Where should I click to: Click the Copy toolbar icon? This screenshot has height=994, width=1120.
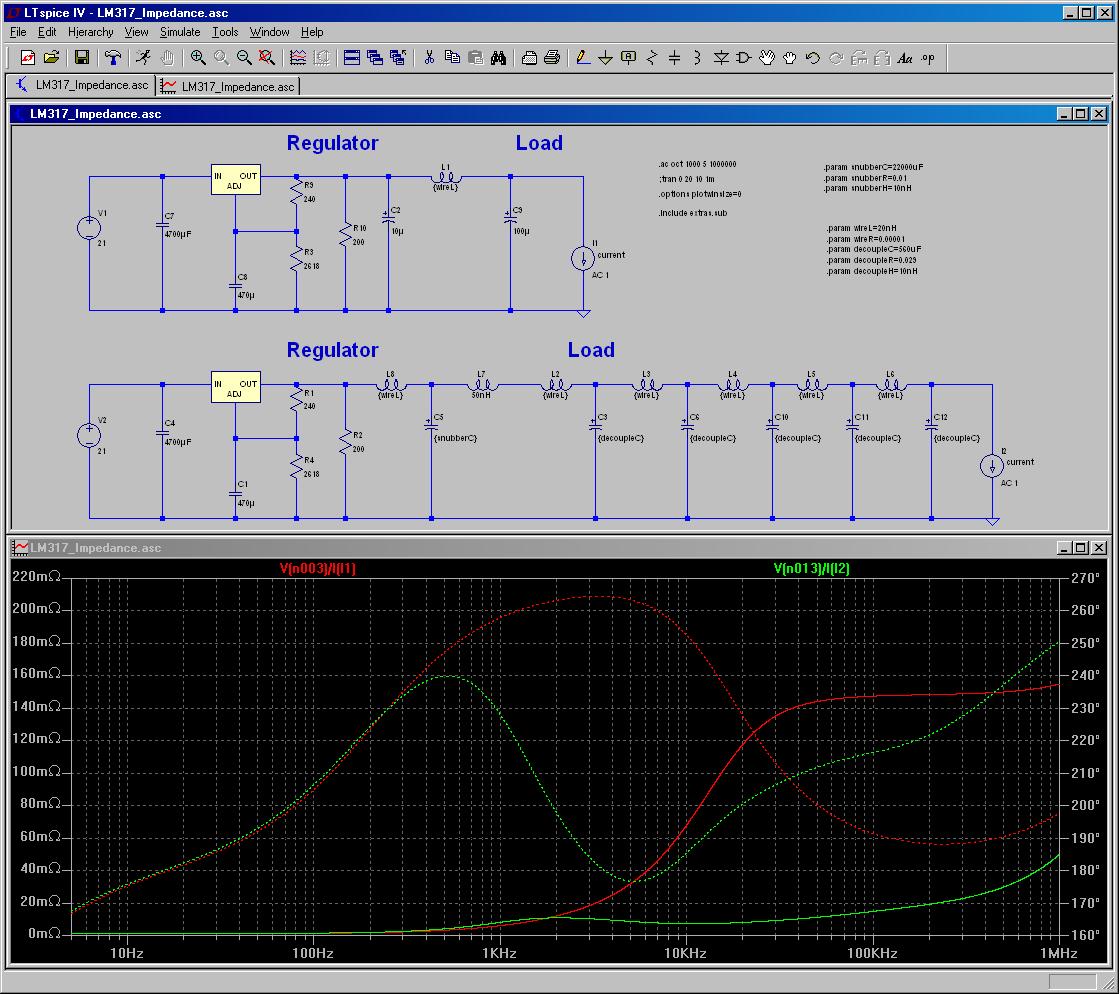click(x=452, y=58)
